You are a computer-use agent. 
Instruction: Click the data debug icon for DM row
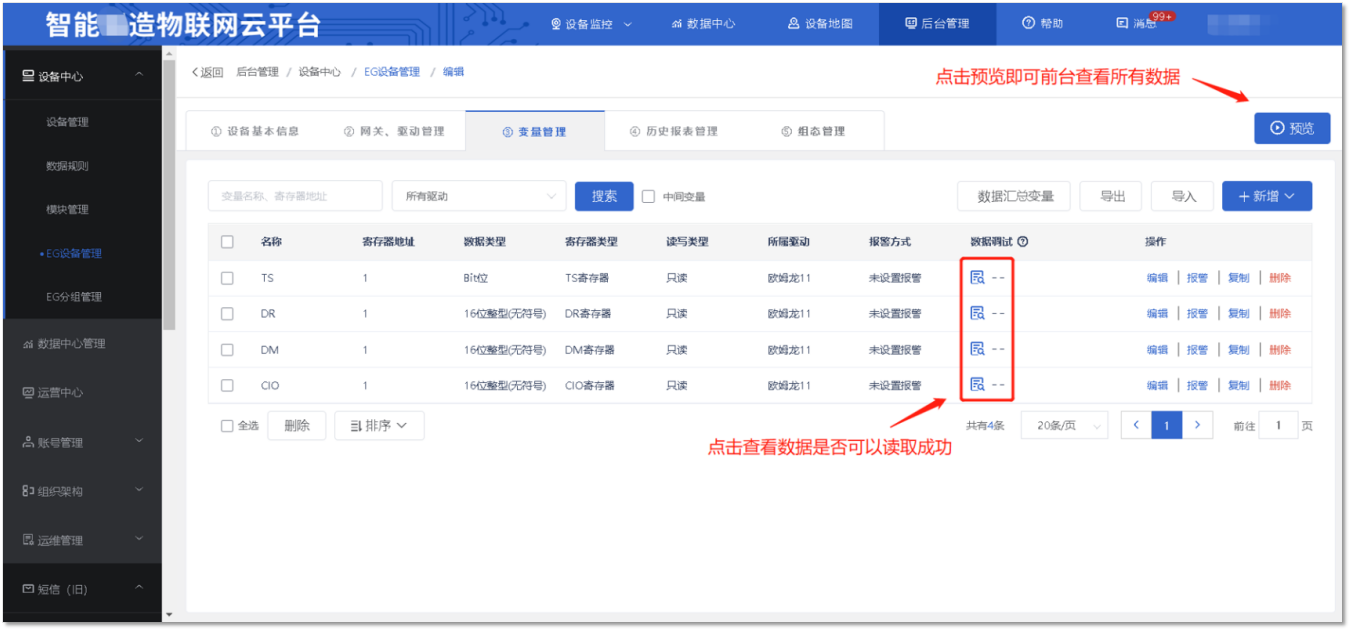point(977,349)
